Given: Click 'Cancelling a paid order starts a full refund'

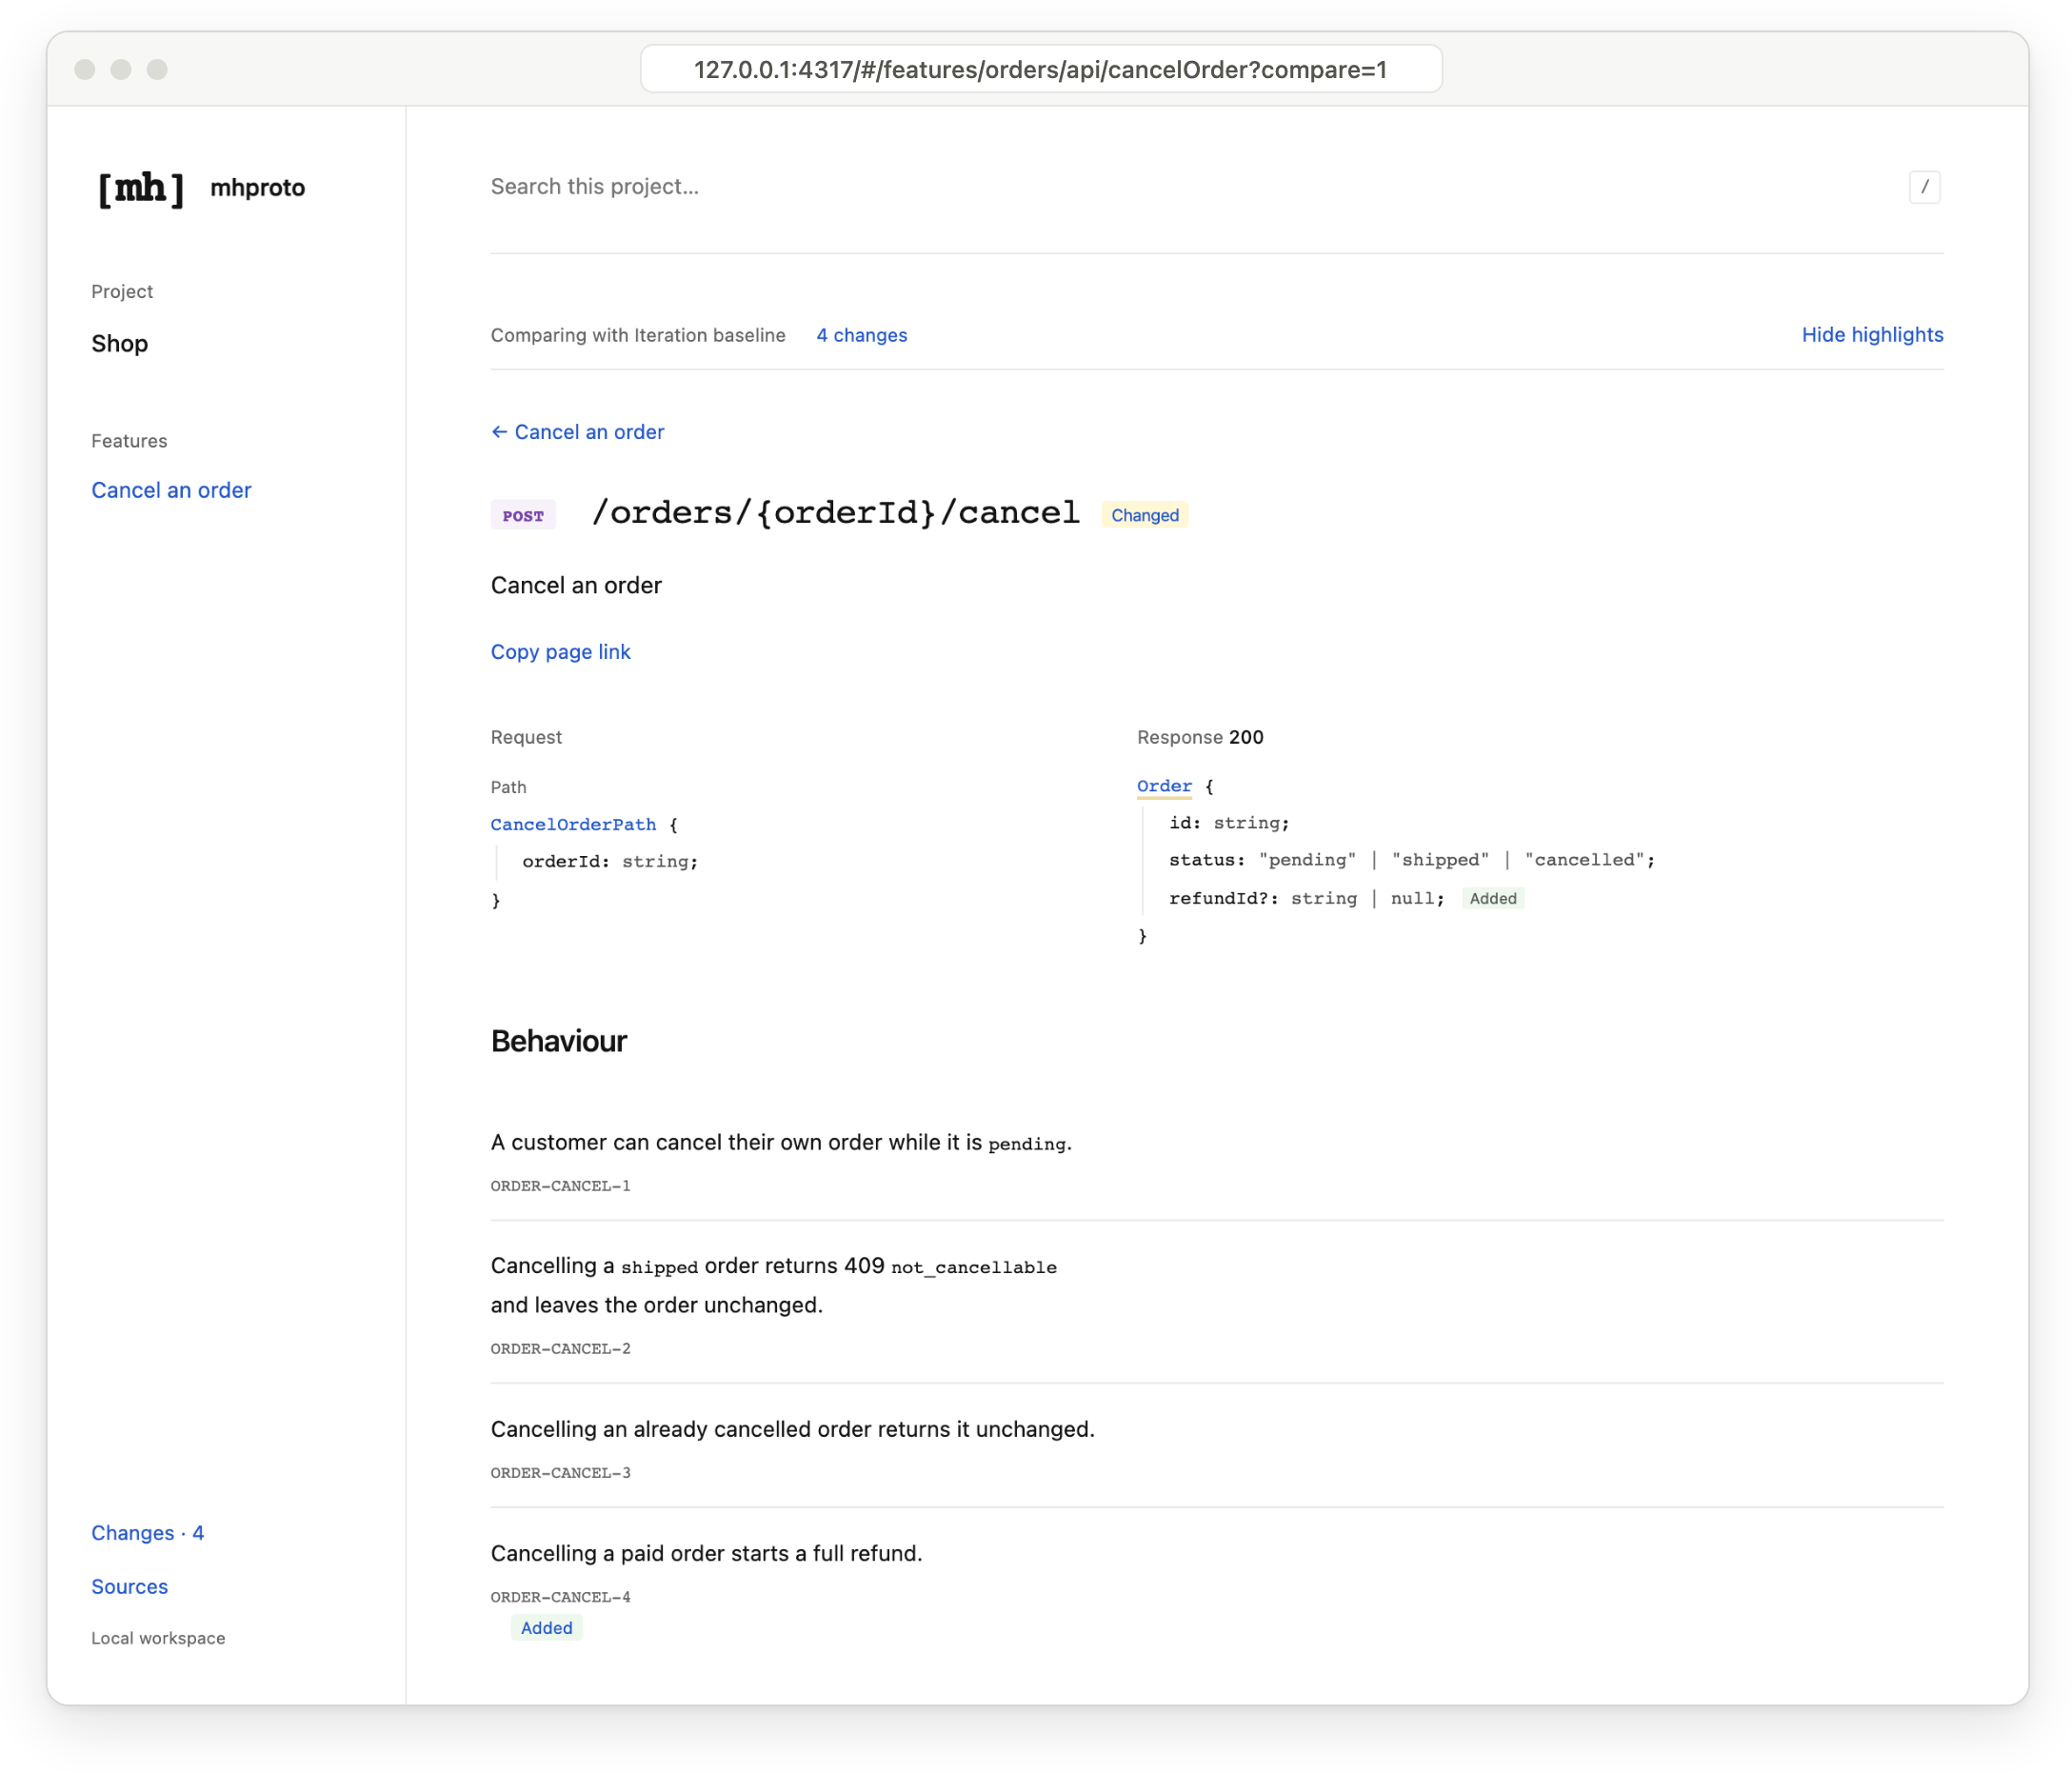Looking at the screenshot, I should point(706,1554).
